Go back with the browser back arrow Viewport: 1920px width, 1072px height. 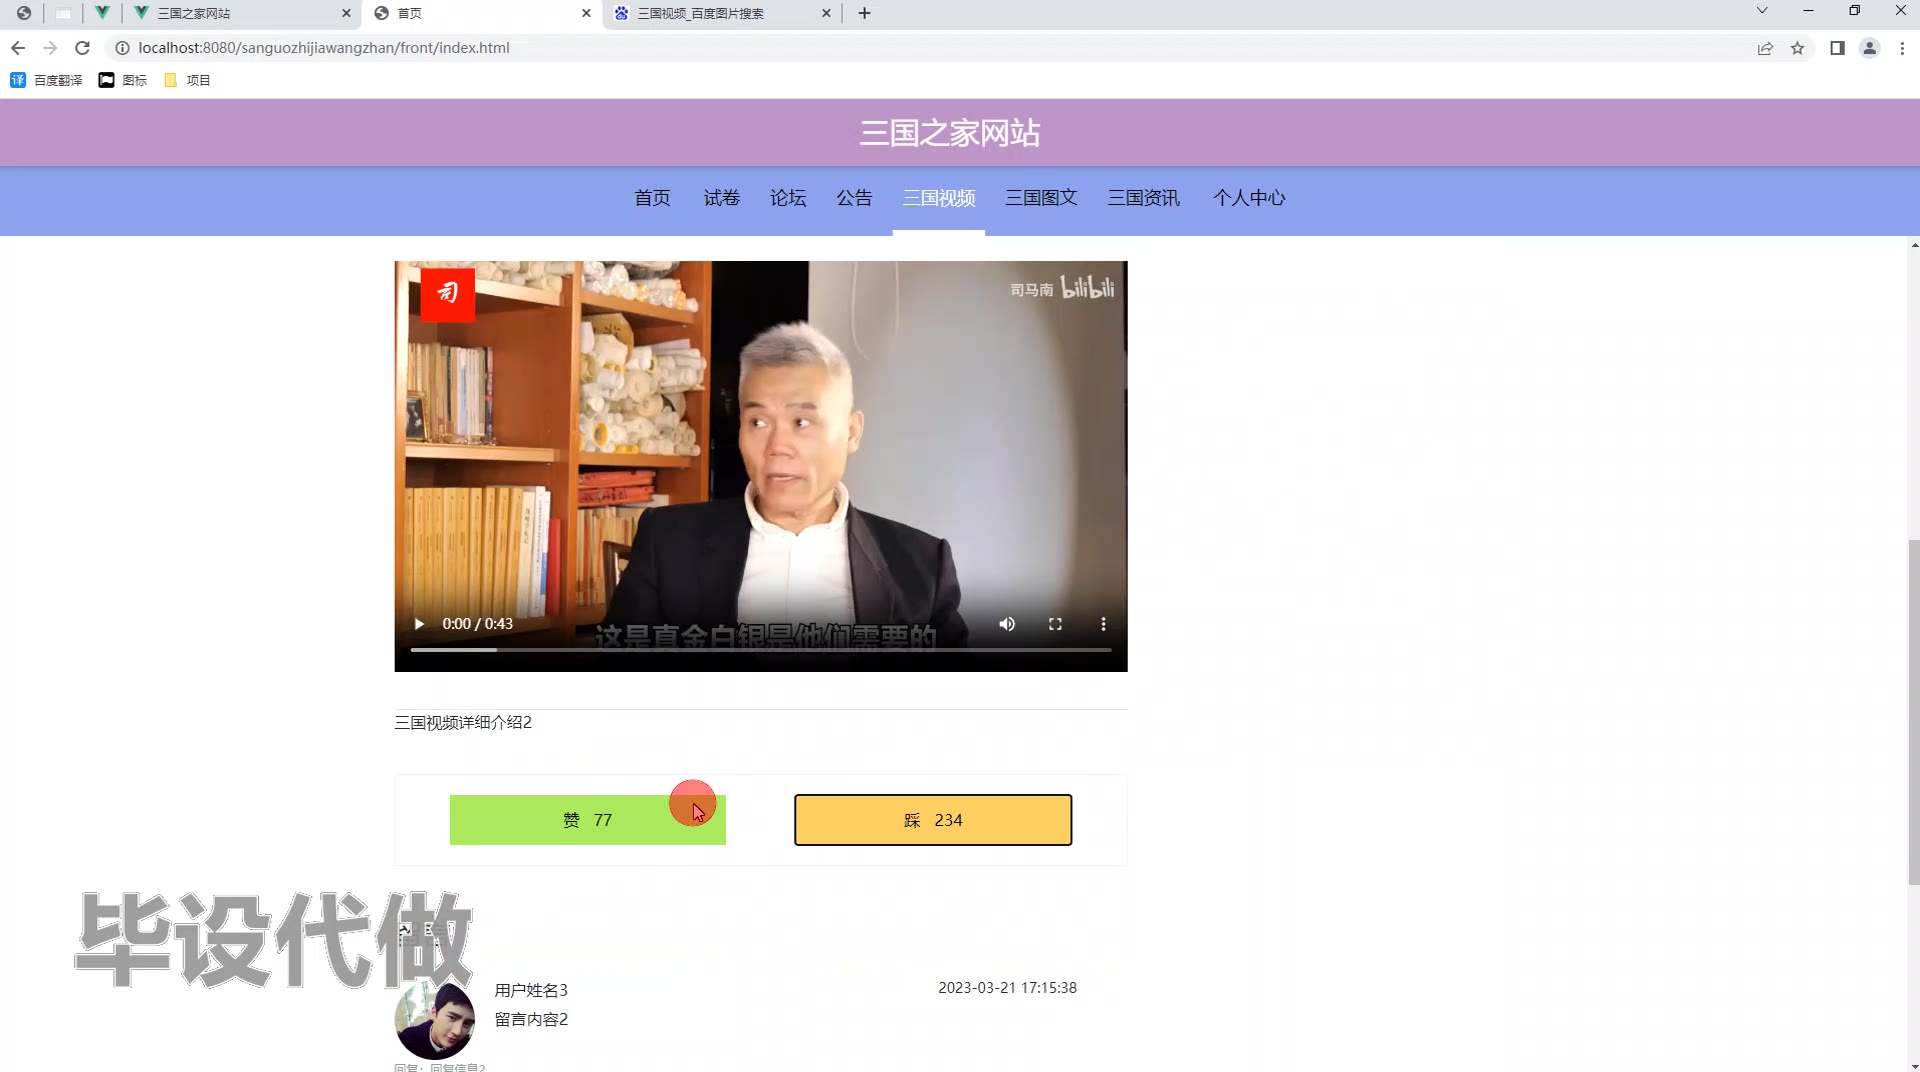18,48
